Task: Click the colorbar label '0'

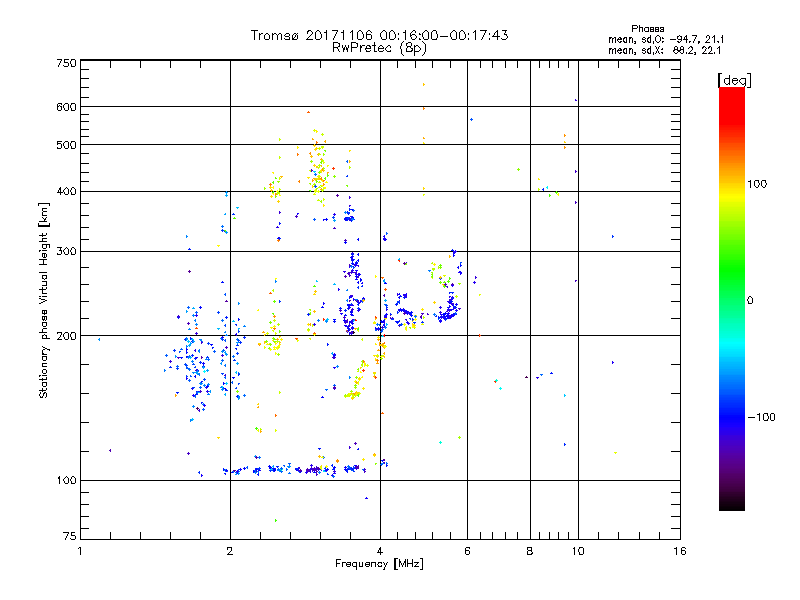Action: (750, 301)
